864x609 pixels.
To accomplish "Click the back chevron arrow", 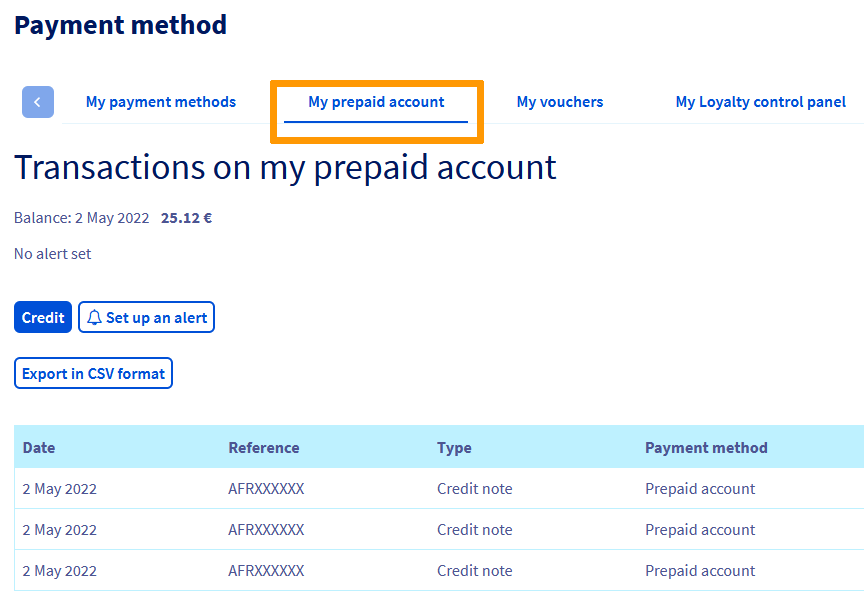I will [x=37, y=102].
